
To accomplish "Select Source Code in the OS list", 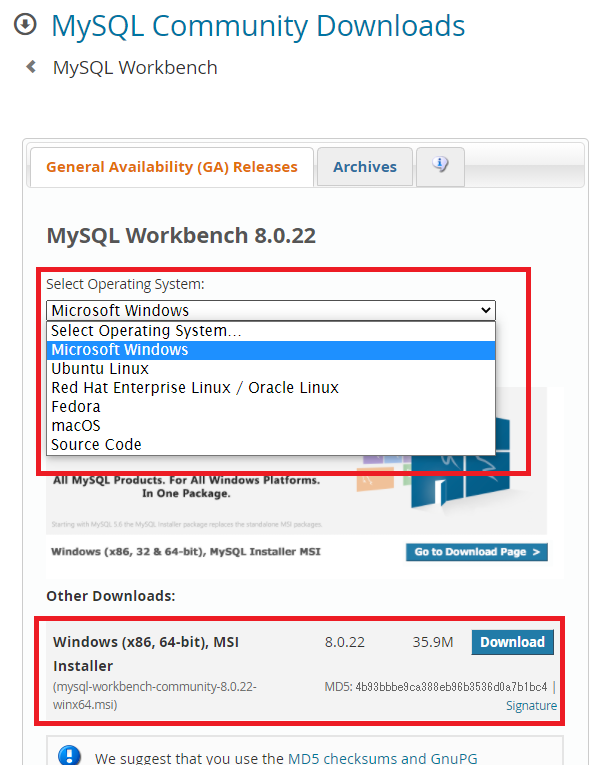I will pos(271,445).
